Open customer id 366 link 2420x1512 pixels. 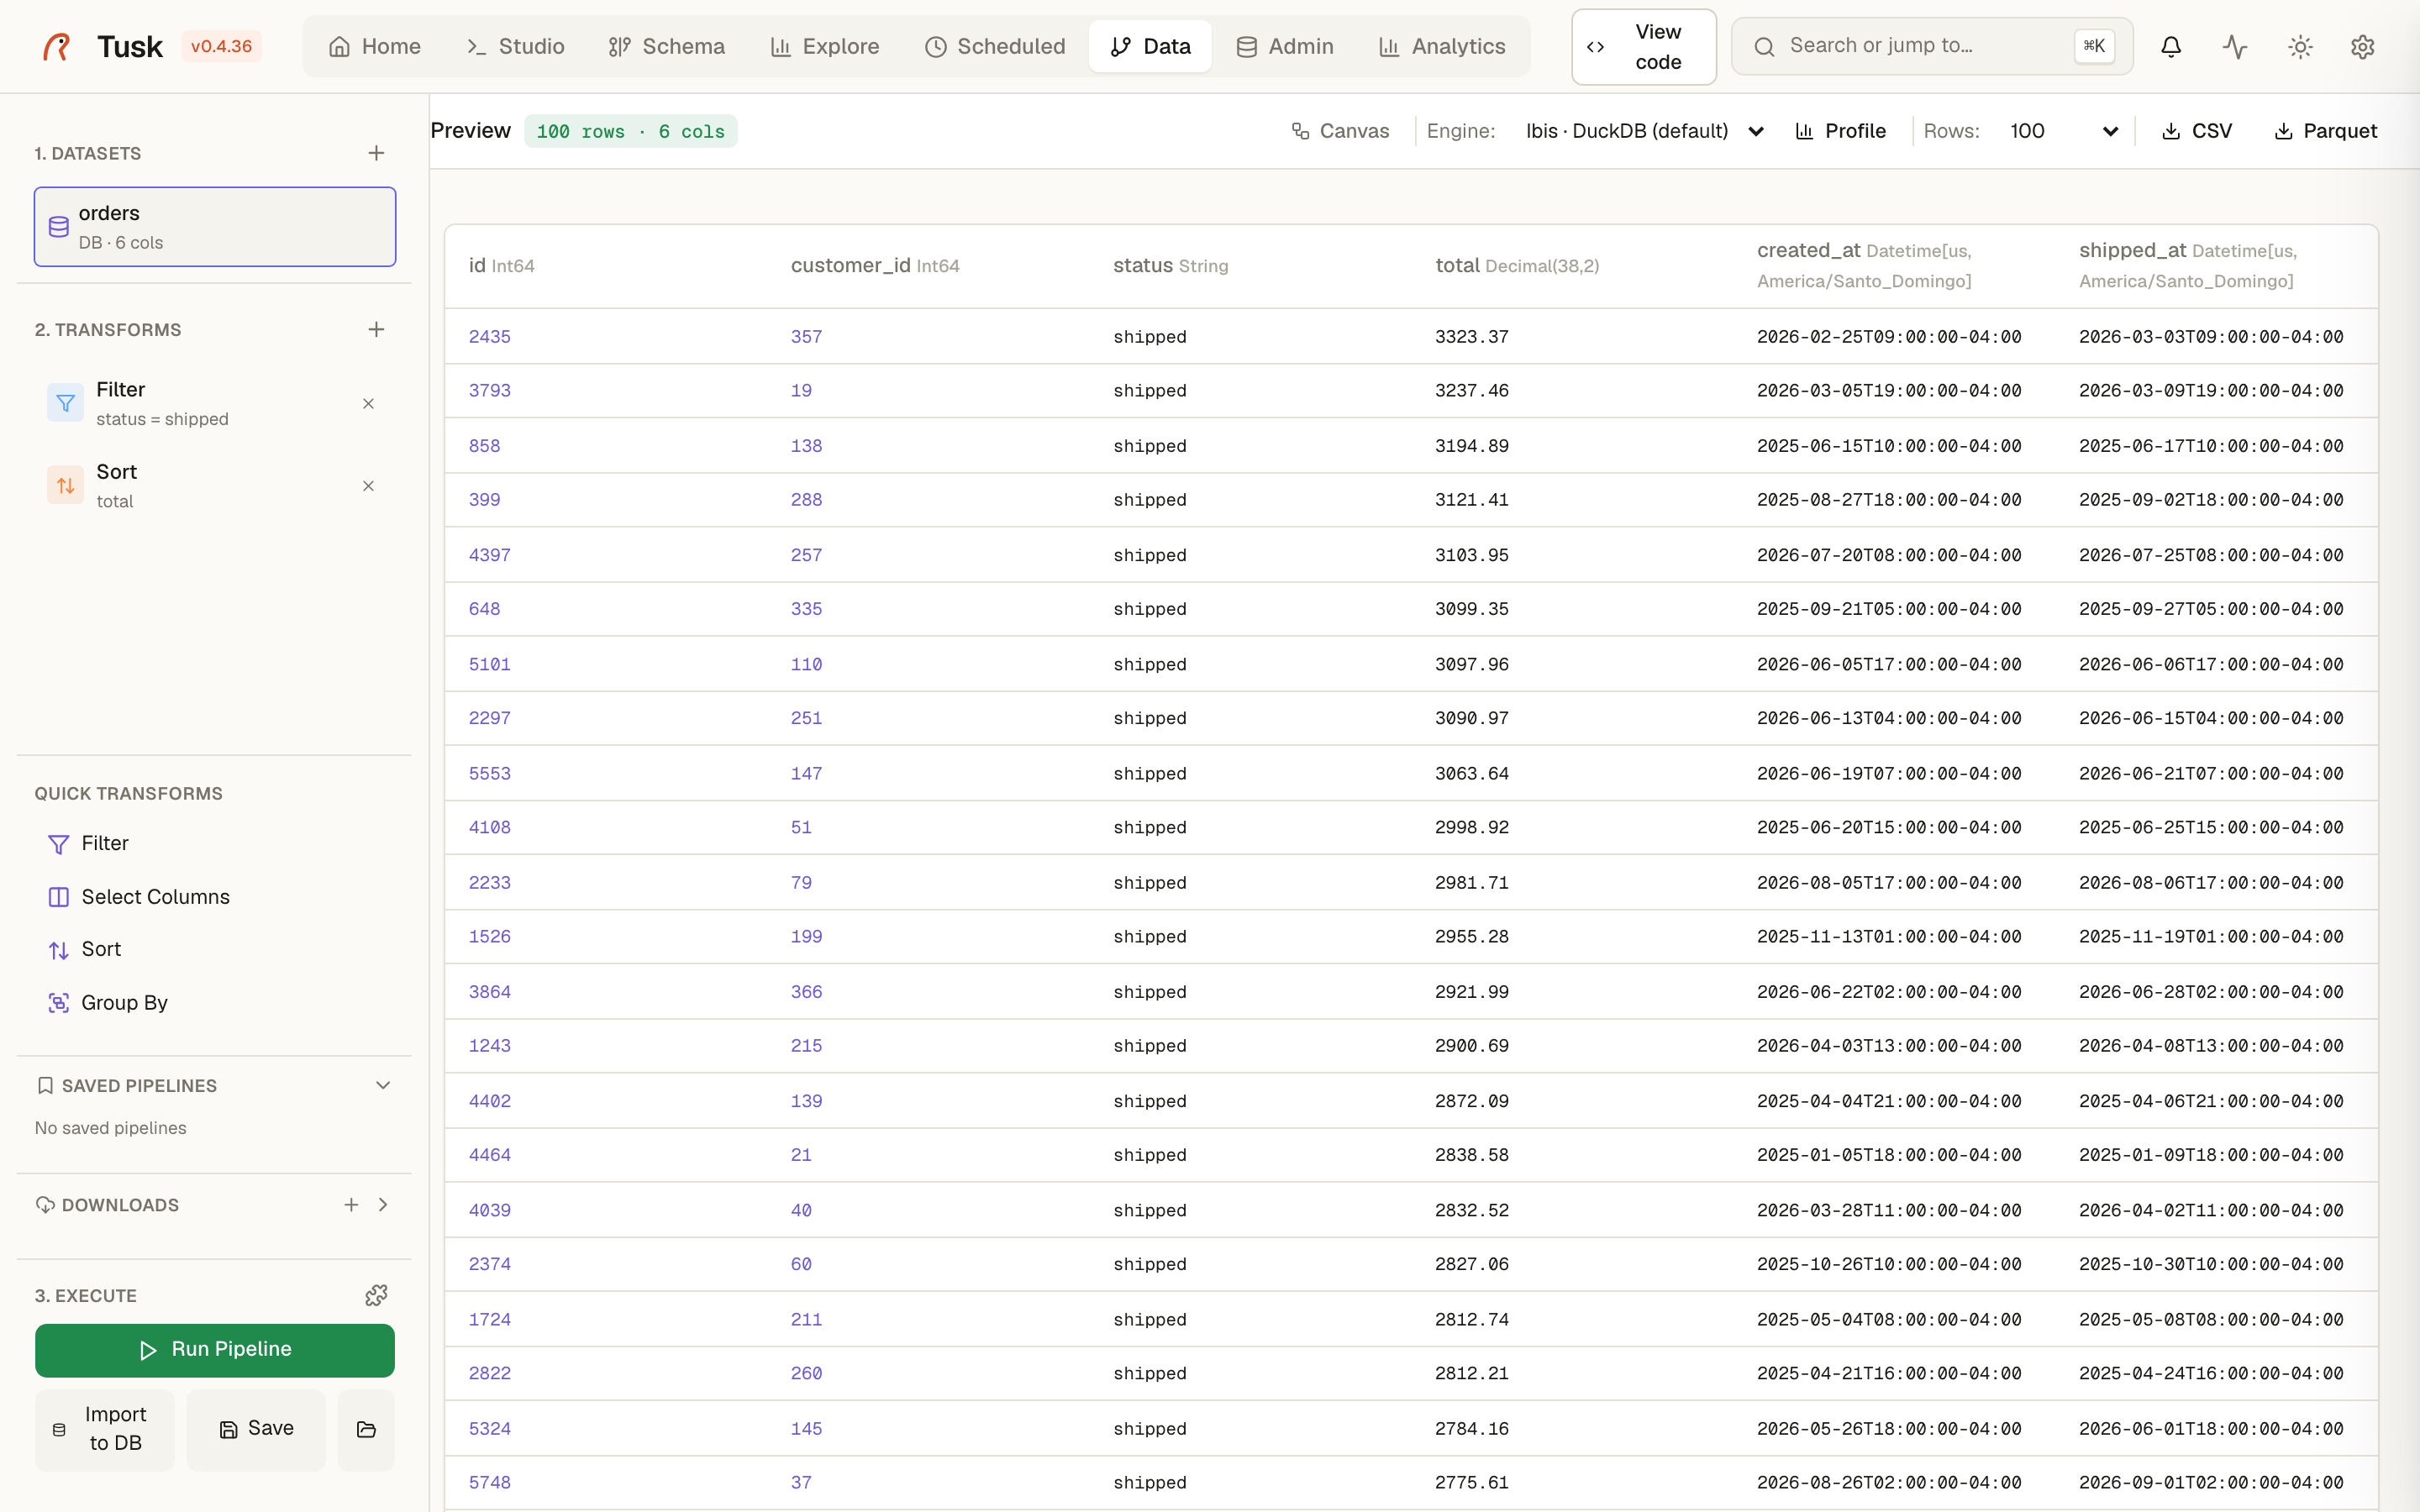806,992
